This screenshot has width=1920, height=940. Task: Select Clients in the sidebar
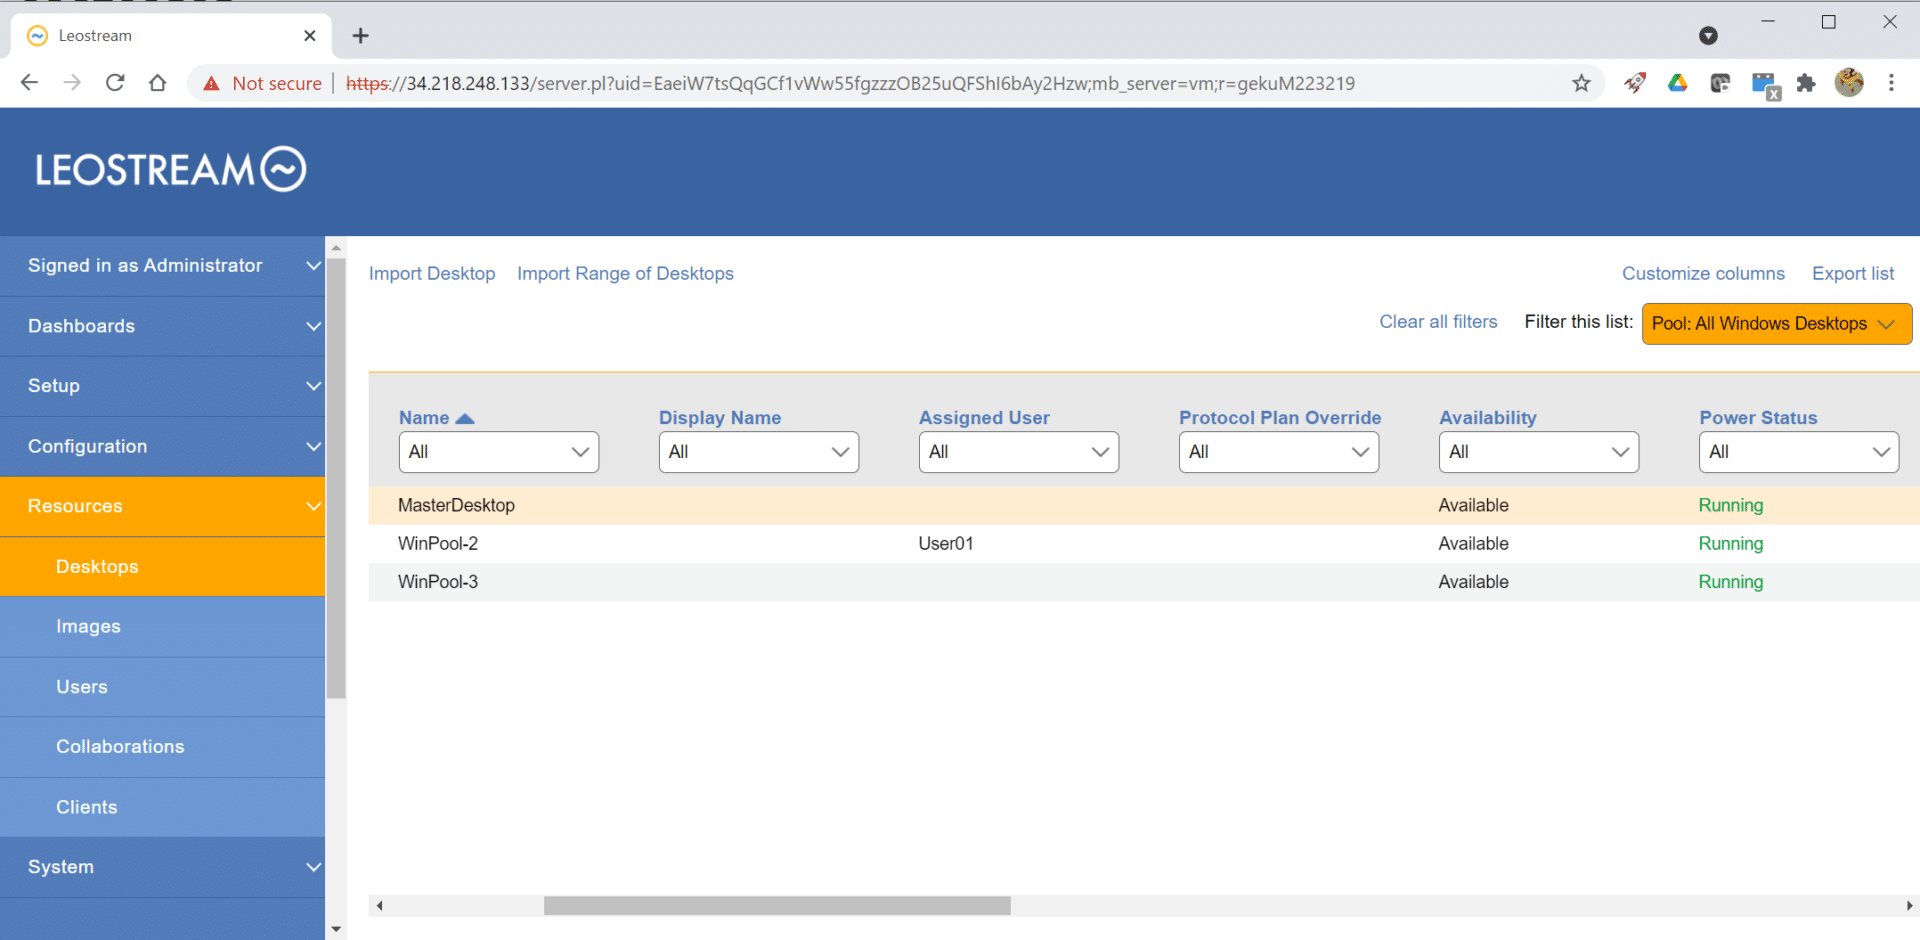(162, 807)
